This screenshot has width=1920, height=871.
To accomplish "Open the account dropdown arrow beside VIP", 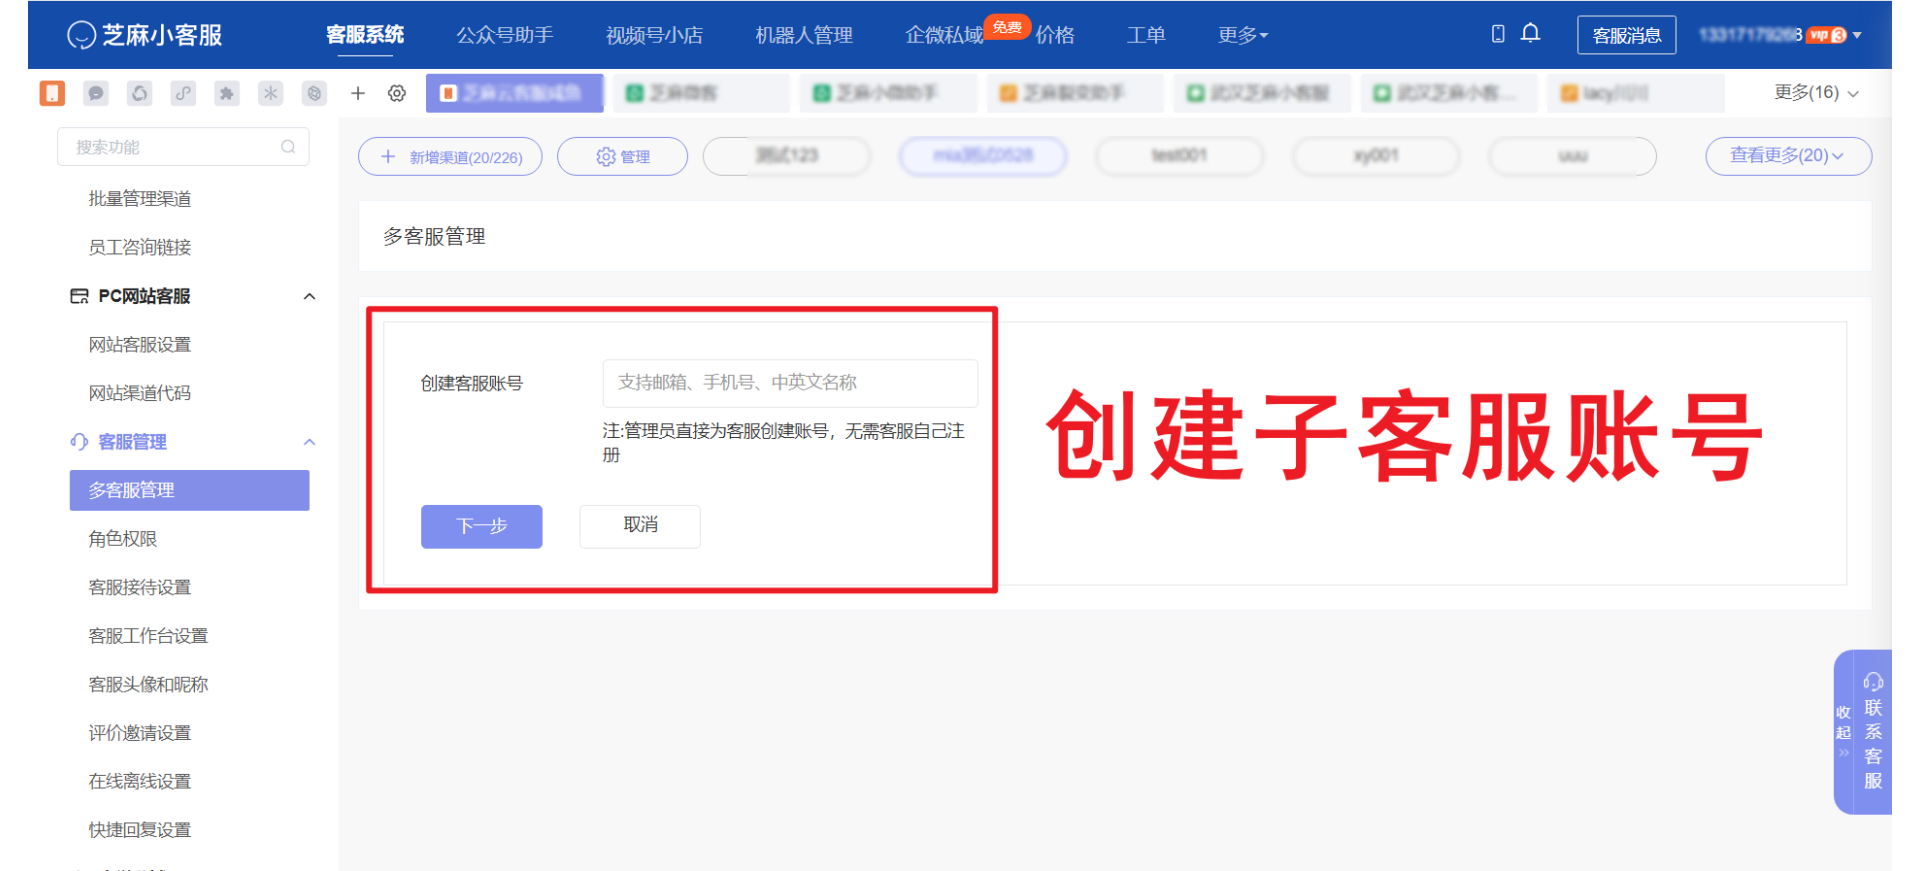I will [x=1857, y=35].
